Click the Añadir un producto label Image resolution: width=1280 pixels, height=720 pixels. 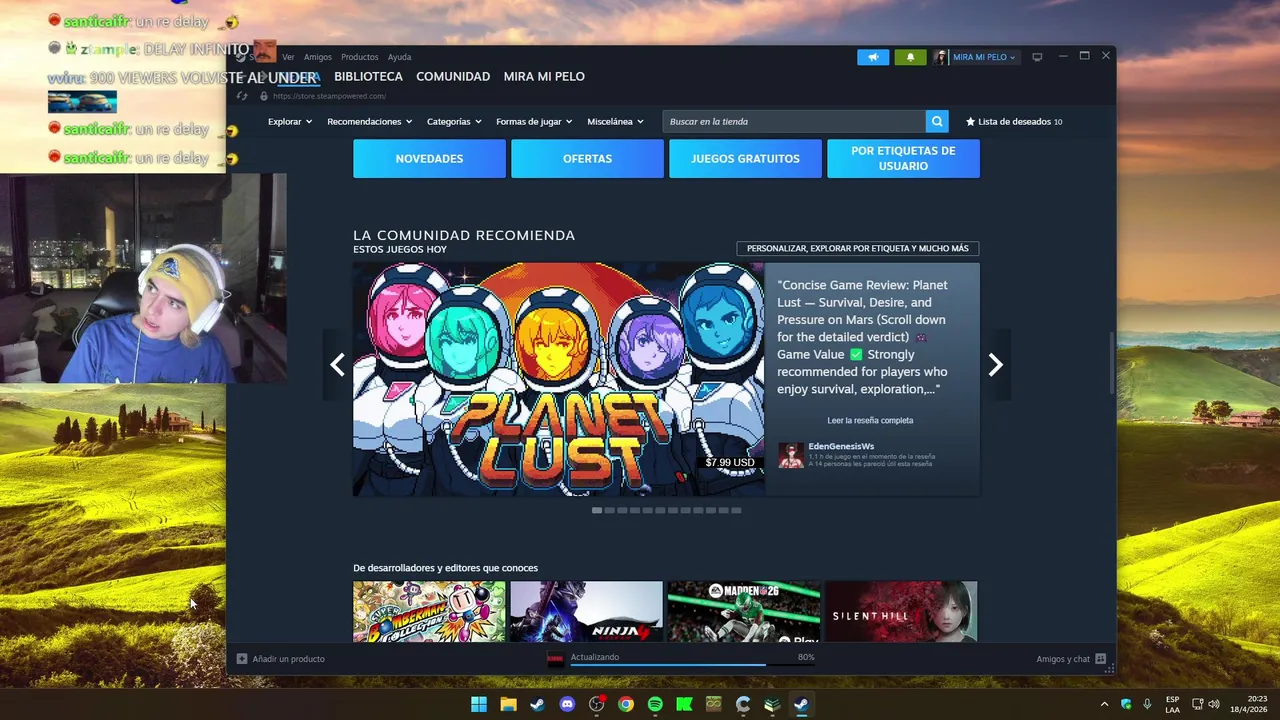(x=288, y=659)
